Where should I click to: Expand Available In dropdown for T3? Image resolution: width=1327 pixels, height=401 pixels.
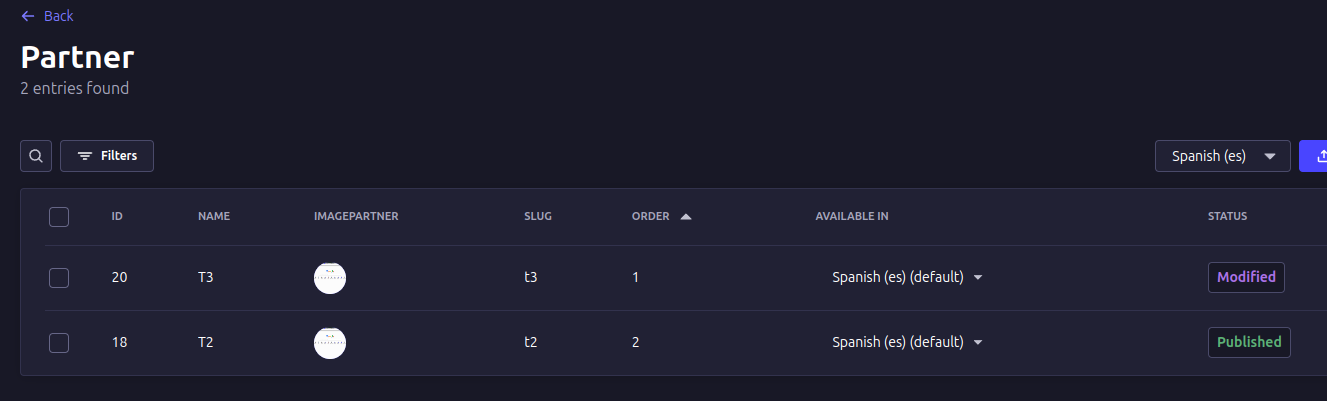(978, 278)
